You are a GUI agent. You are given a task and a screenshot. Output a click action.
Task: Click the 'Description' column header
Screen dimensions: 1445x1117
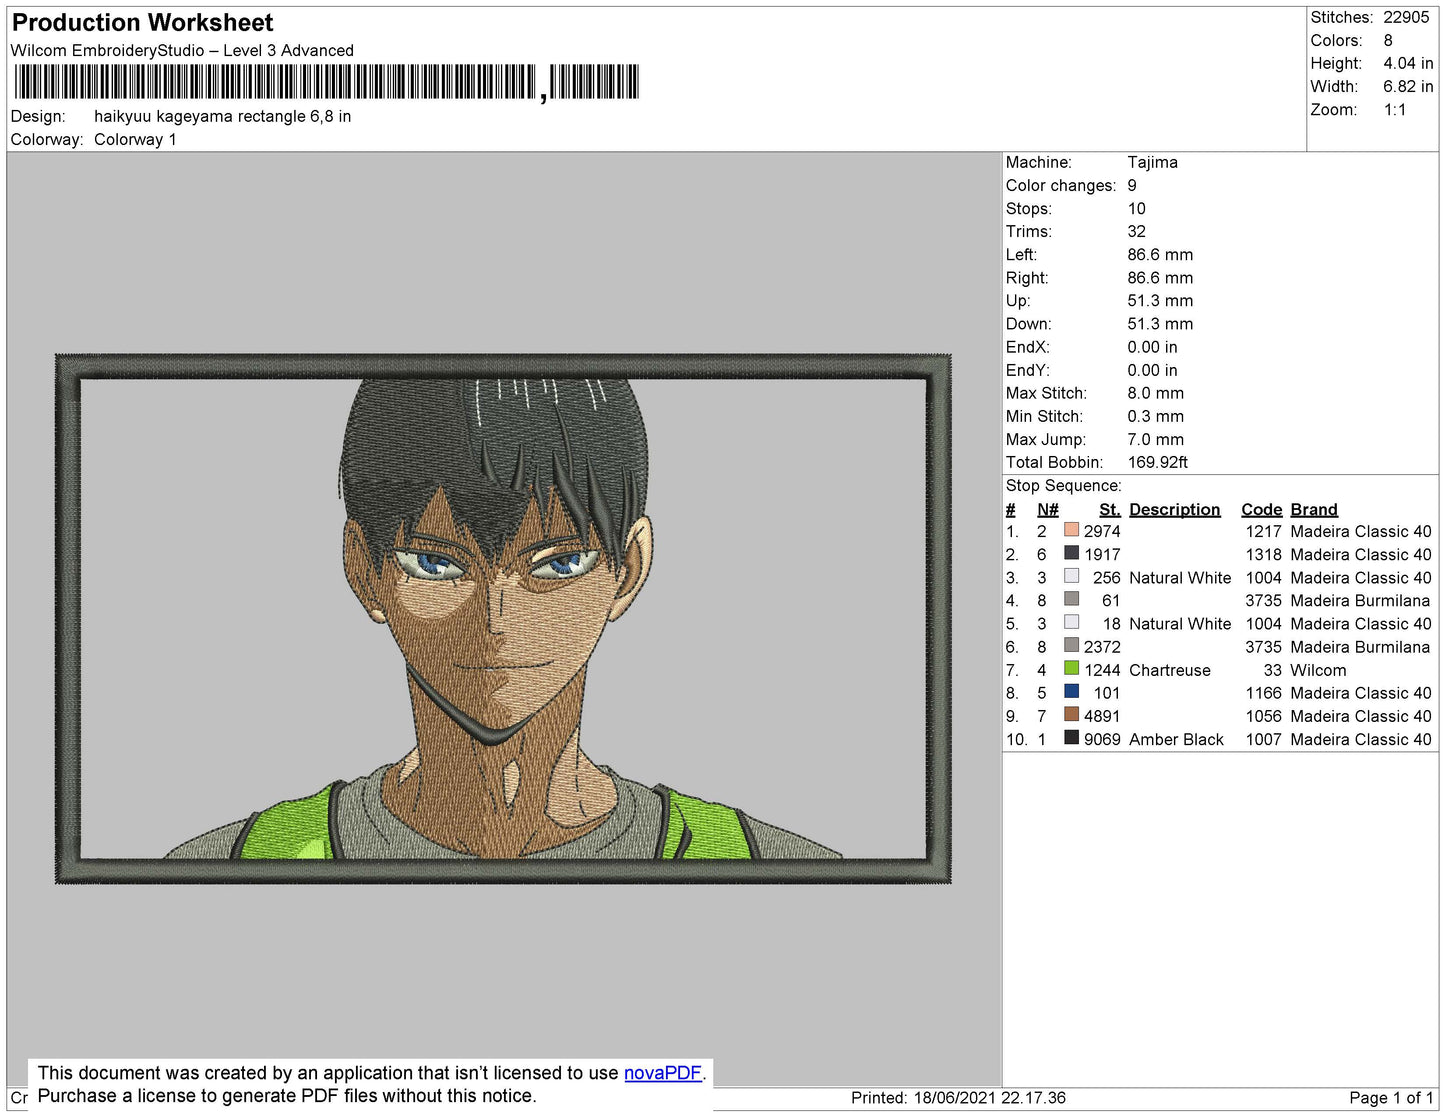[x=1174, y=510]
